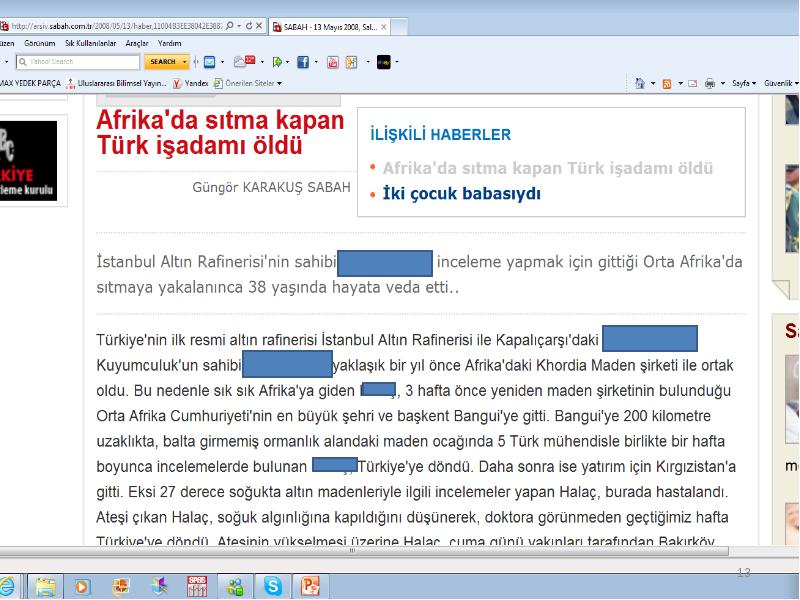Open Windows Explorer folder from the taskbar
Viewport: 800px width, 600px height.
[45, 587]
